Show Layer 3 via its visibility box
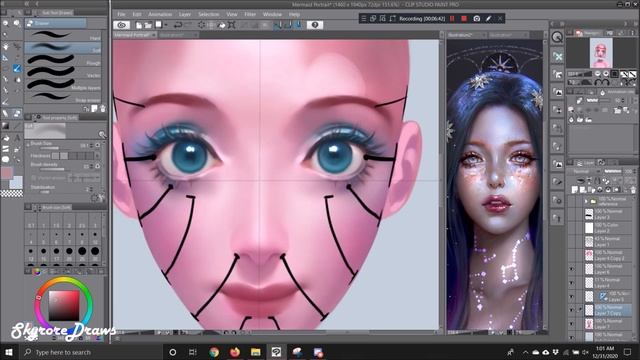 571,214
